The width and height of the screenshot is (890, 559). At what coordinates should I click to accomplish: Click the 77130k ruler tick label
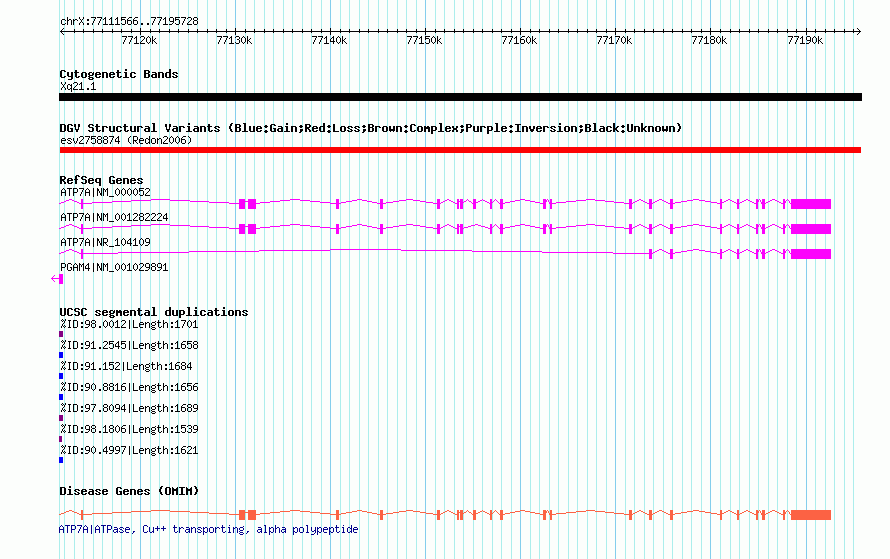[234, 40]
